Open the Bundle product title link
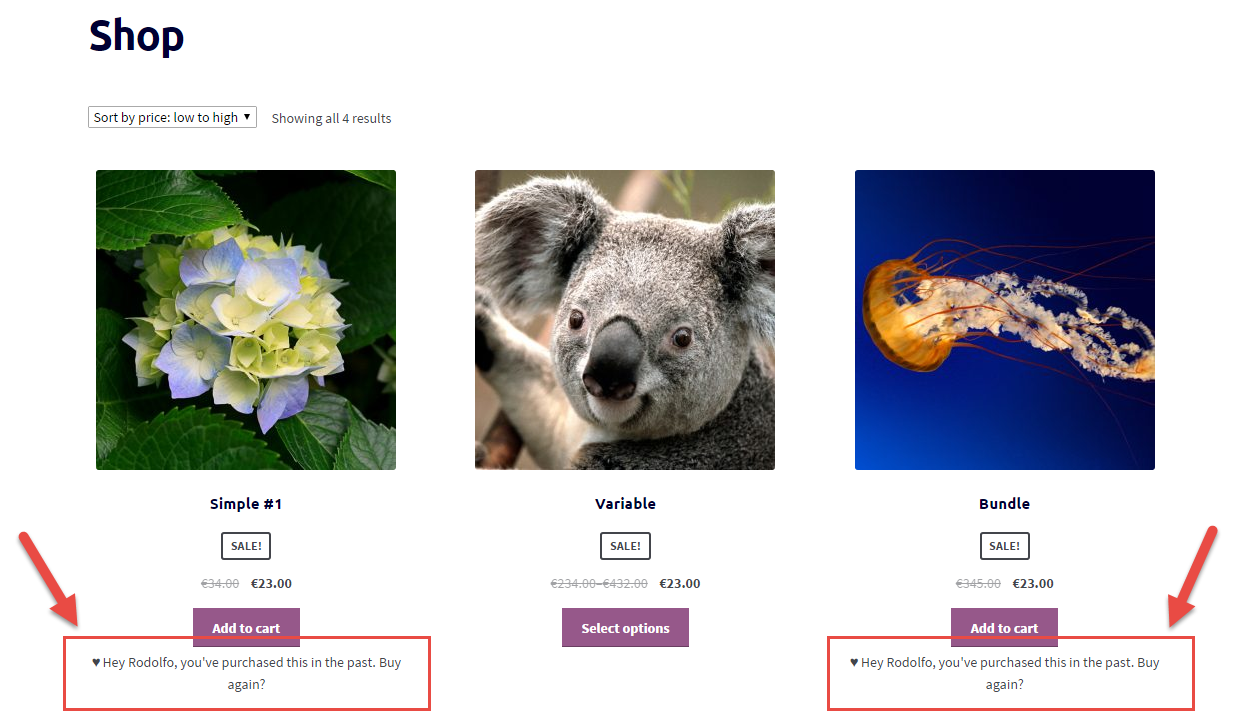This screenshot has height=724, width=1253. 1004,503
